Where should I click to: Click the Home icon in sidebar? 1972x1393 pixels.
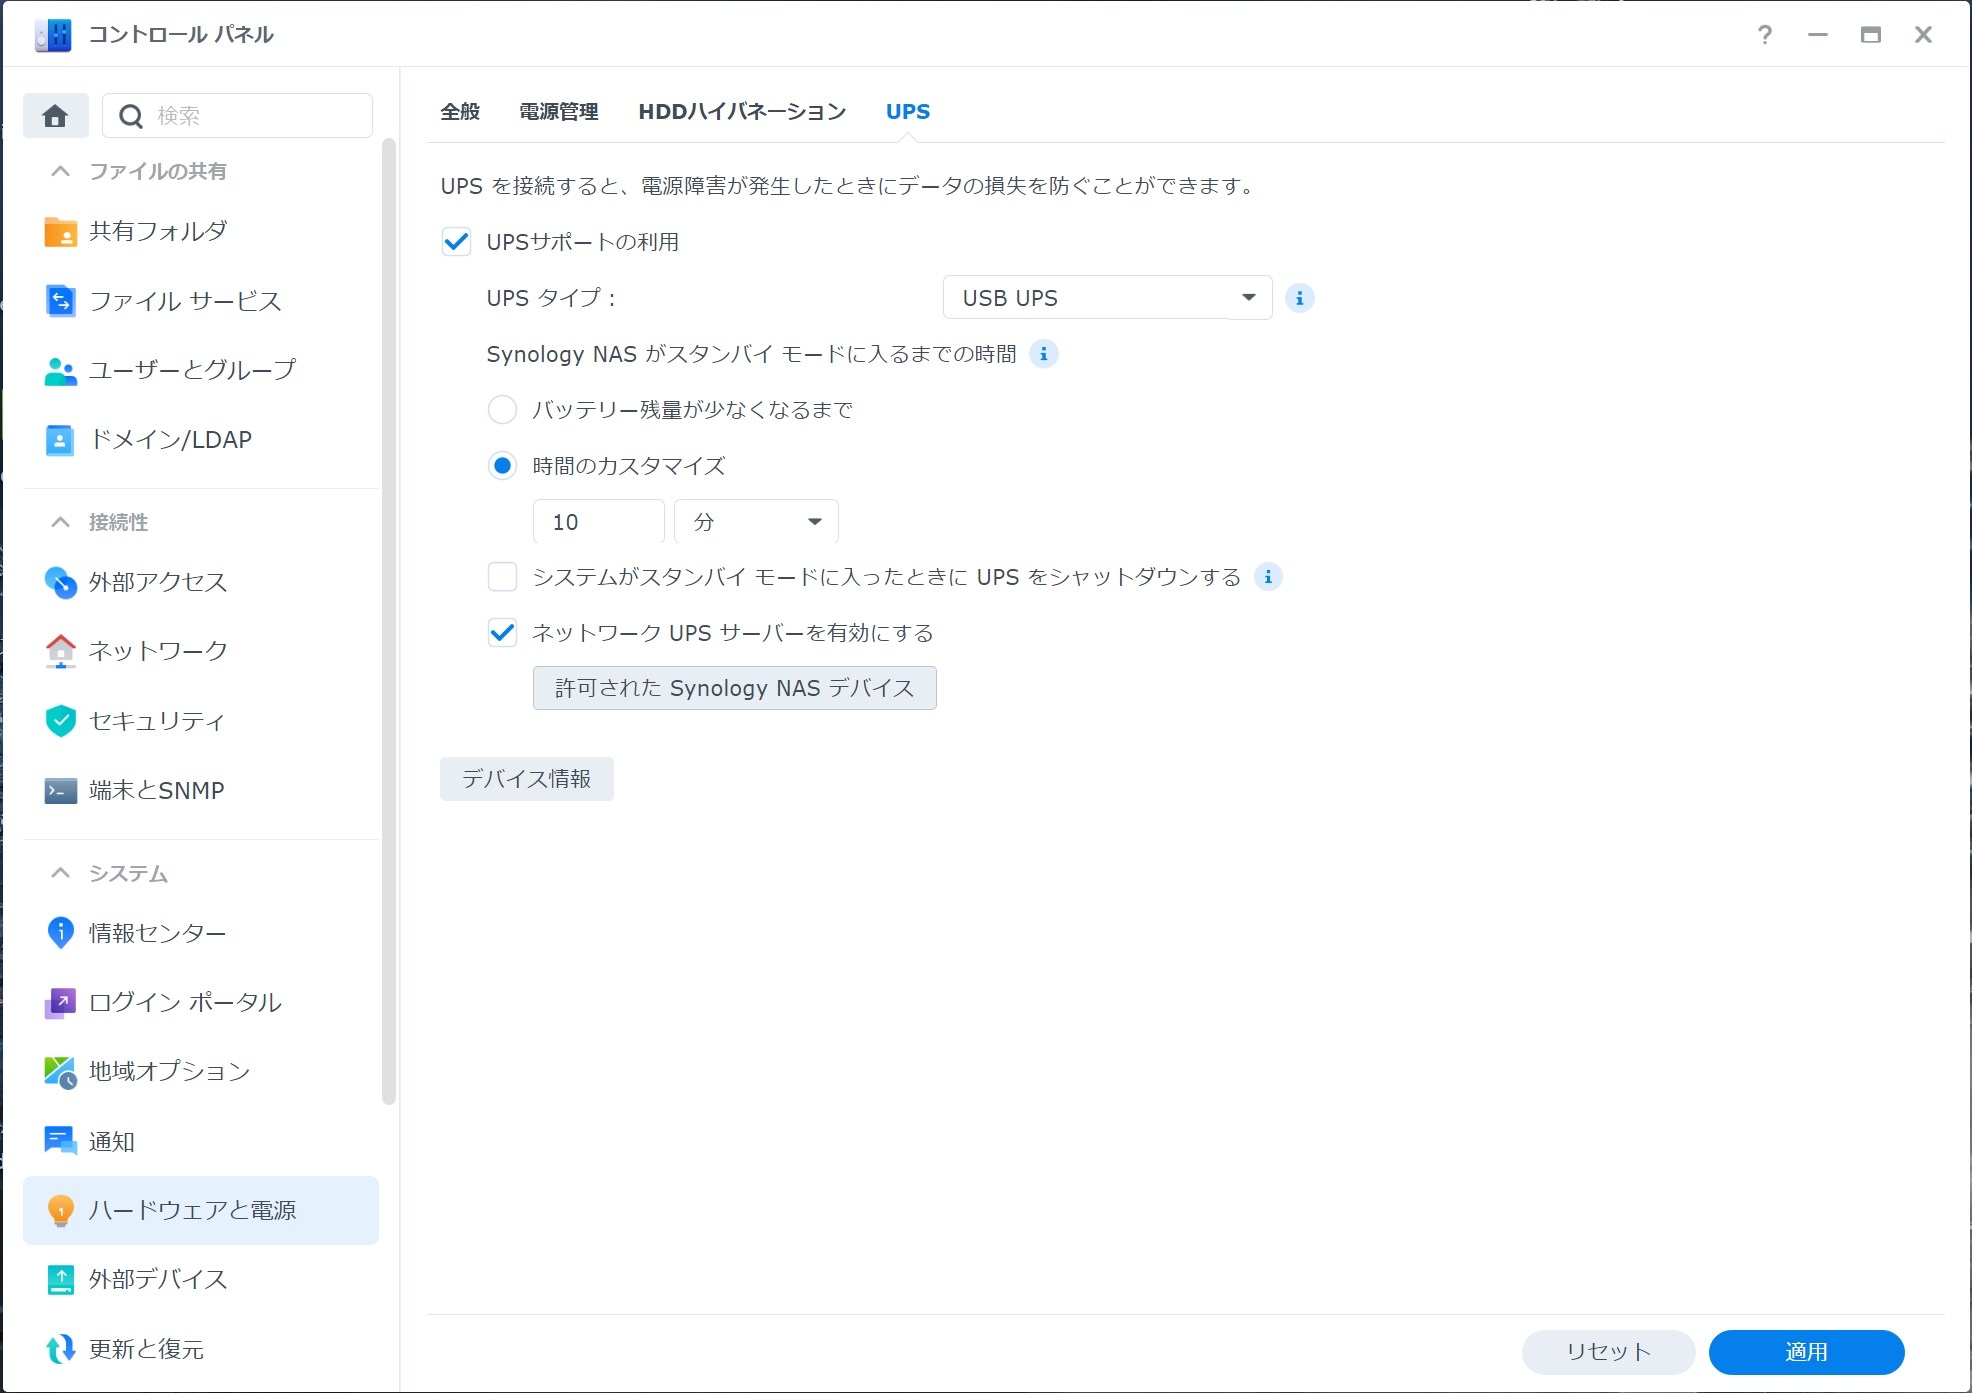coord(55,116)
